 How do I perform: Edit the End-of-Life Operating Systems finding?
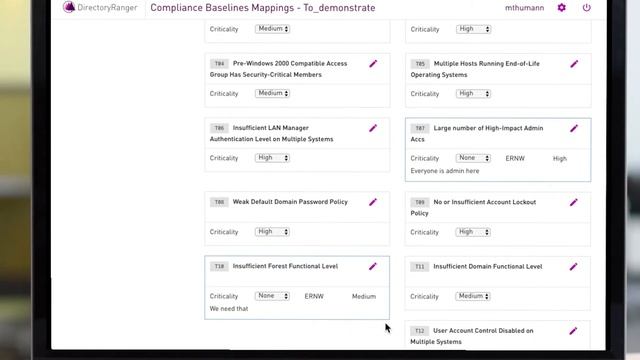click(x=574, y=64)
